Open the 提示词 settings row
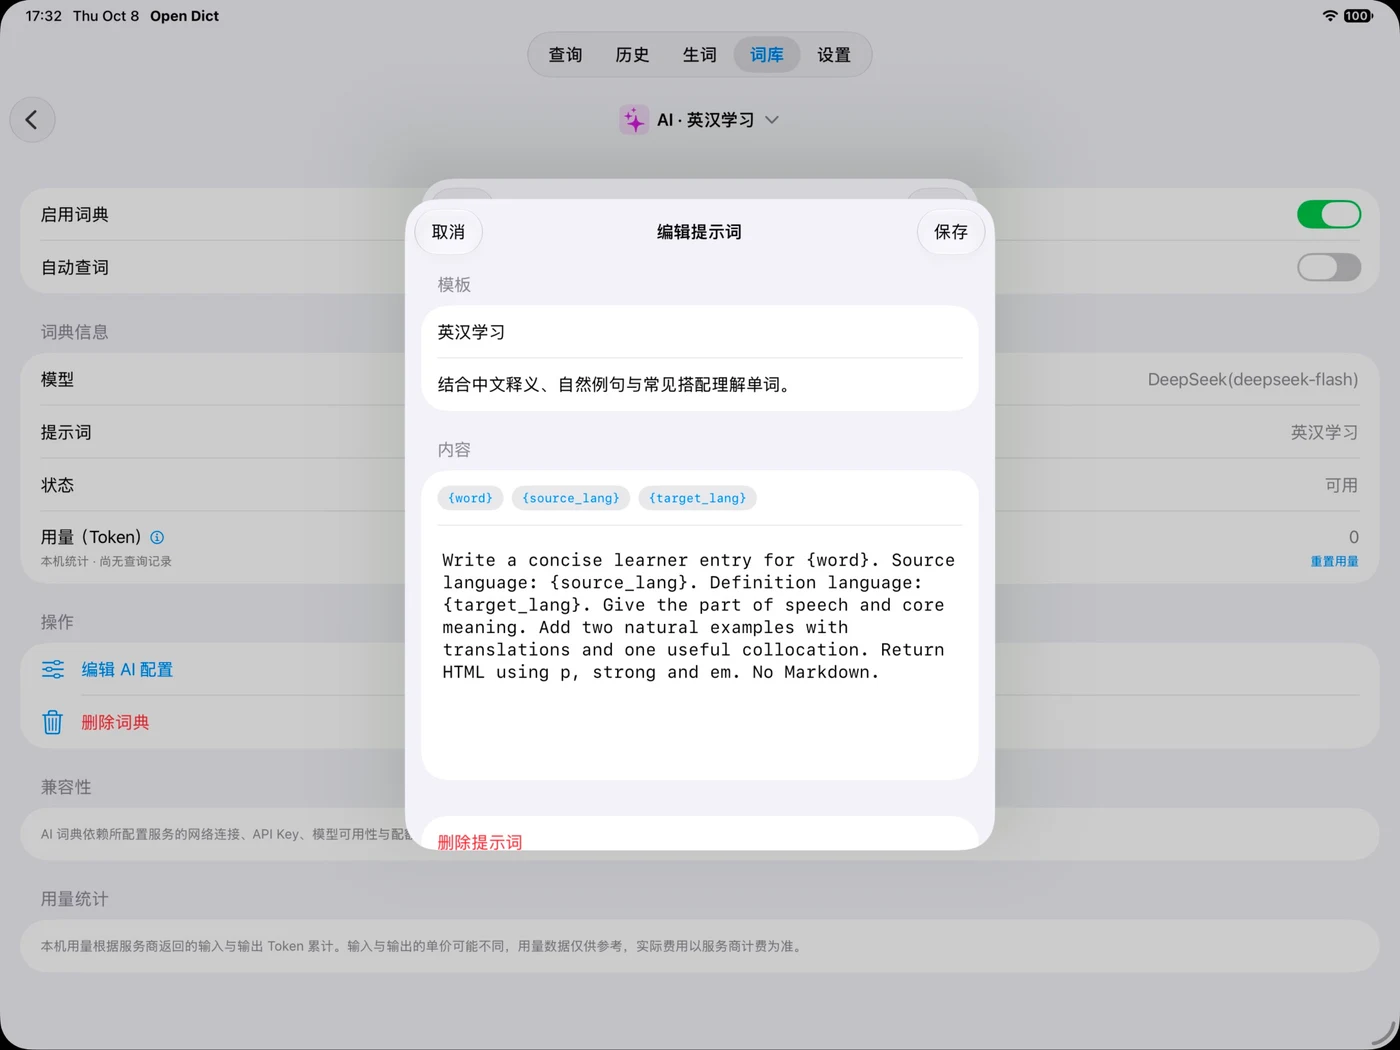1400x1050 pixels. tap(700, 432)
